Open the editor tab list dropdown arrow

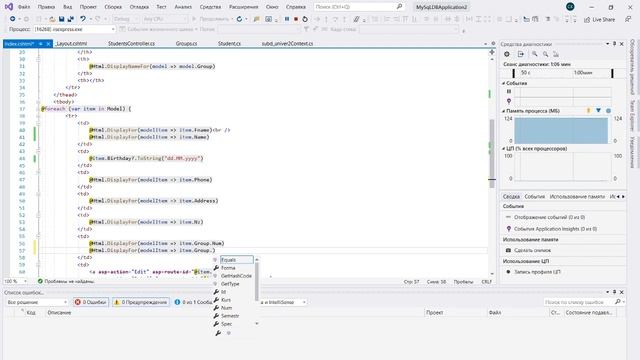point(486,44)
